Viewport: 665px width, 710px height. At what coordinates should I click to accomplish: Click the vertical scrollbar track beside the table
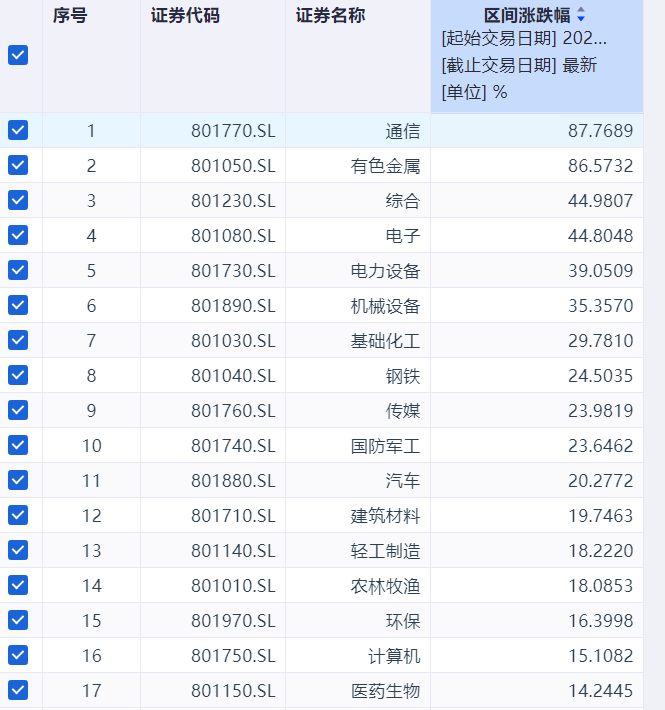(x=654, y=355)
